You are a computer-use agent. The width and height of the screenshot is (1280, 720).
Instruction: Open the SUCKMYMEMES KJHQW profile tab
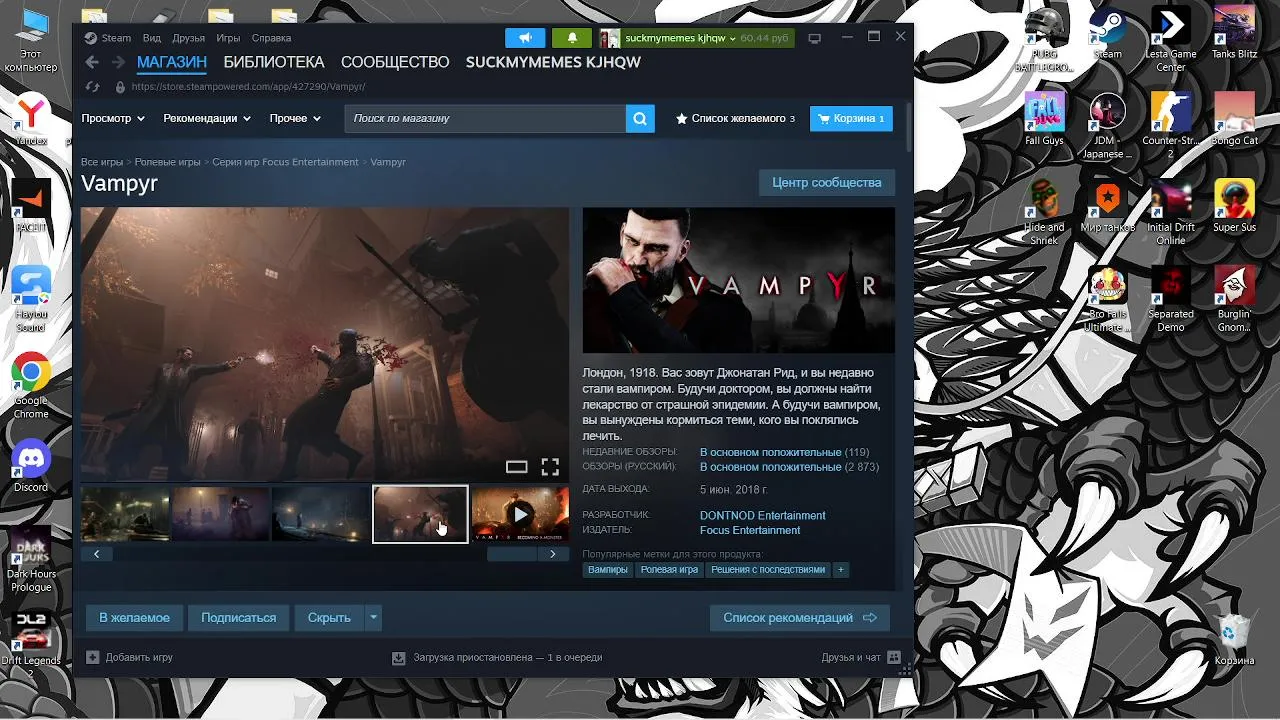(553, 62)
